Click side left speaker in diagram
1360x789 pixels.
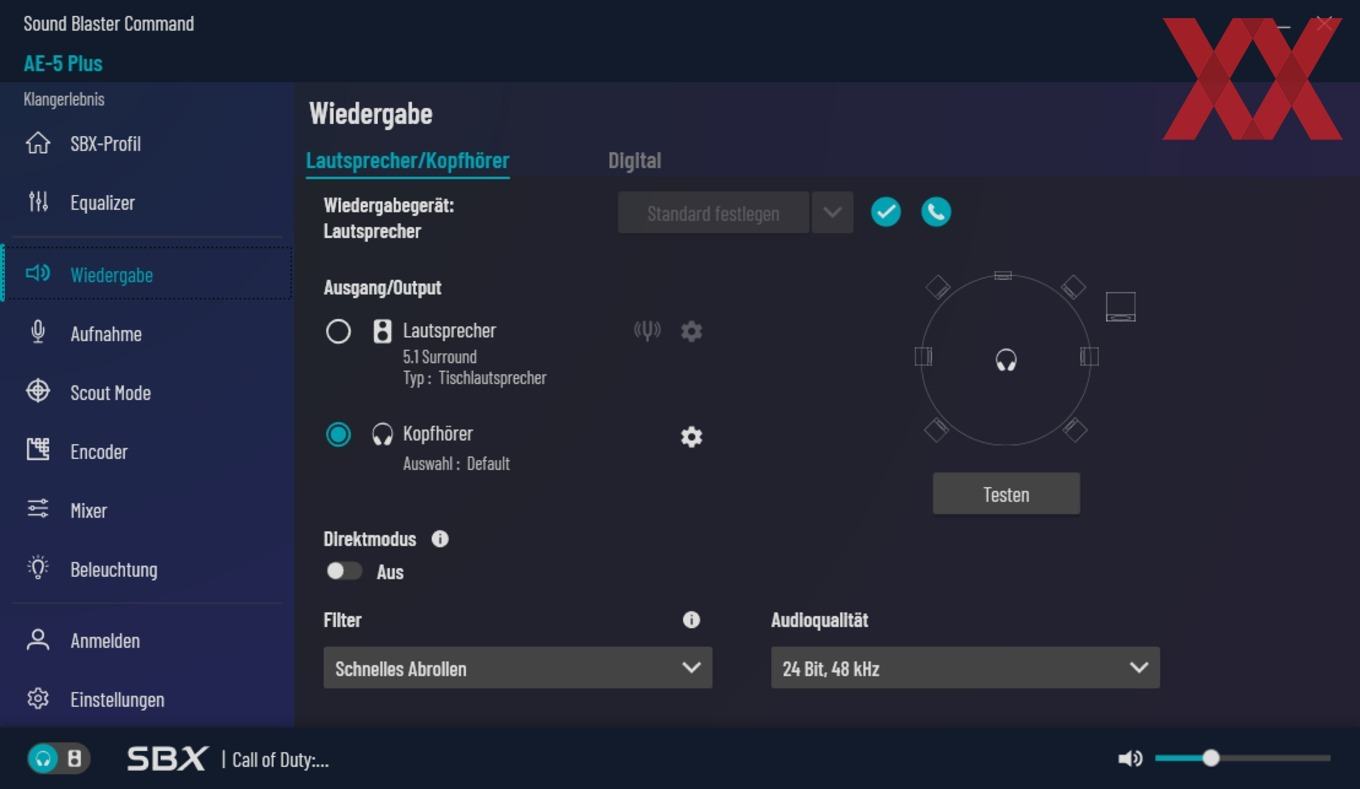coord(923,356)
